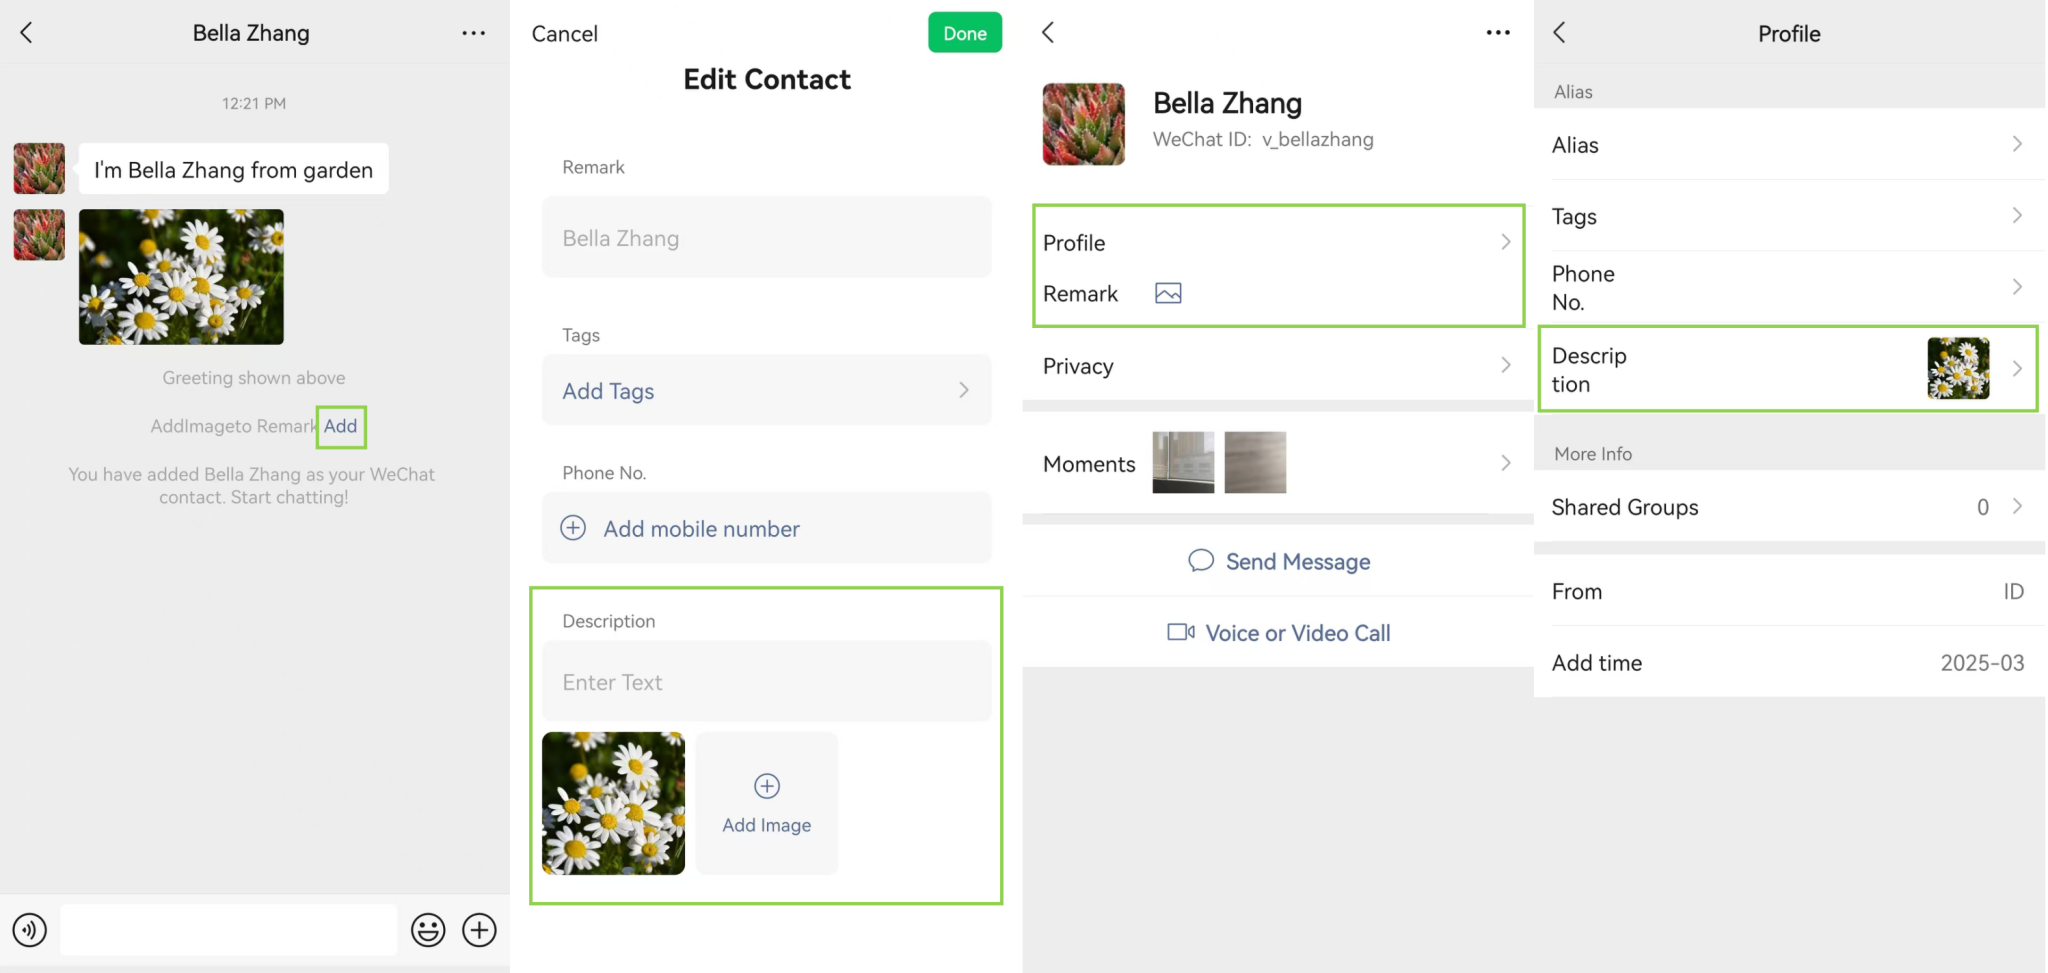Click the Enter Text description field
Screen dimensions: 2048x973
[x=766, y=681]
